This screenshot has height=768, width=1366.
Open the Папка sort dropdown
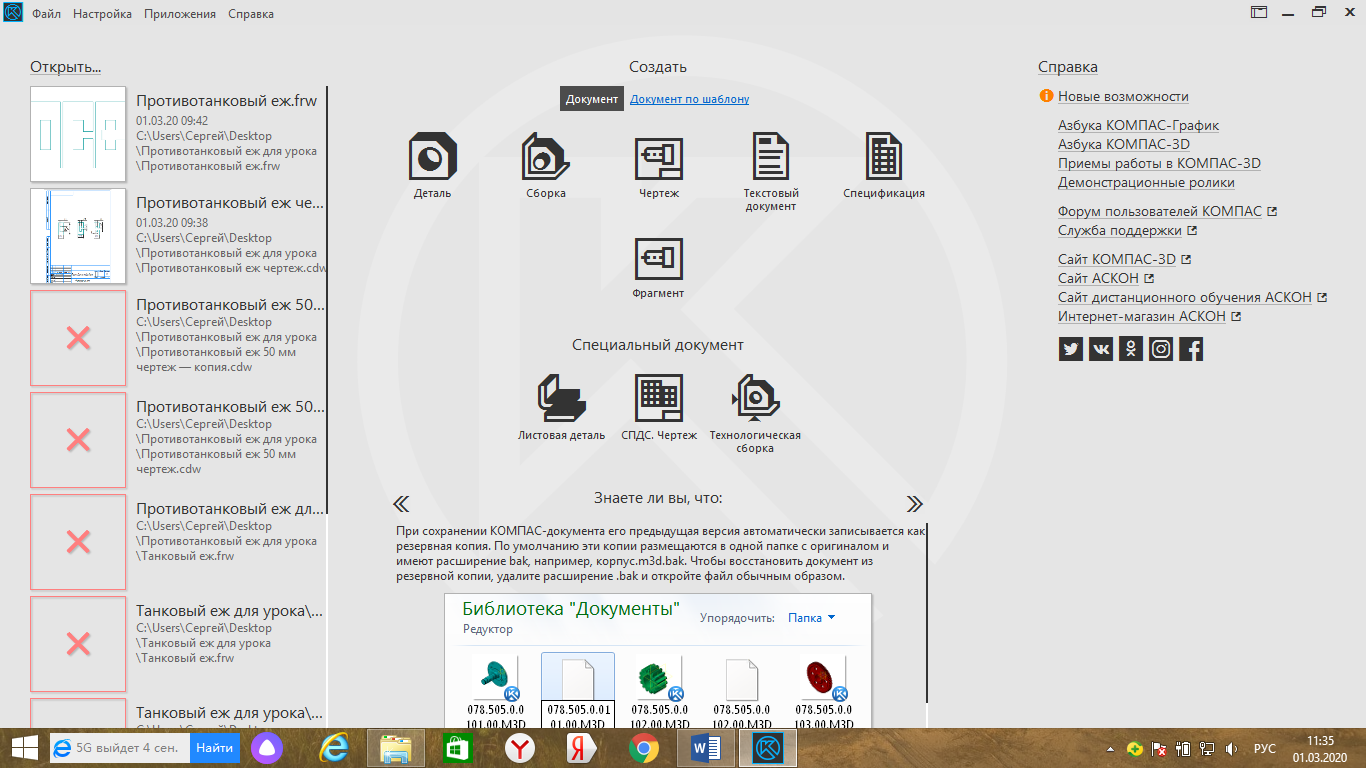pos(811,618)
